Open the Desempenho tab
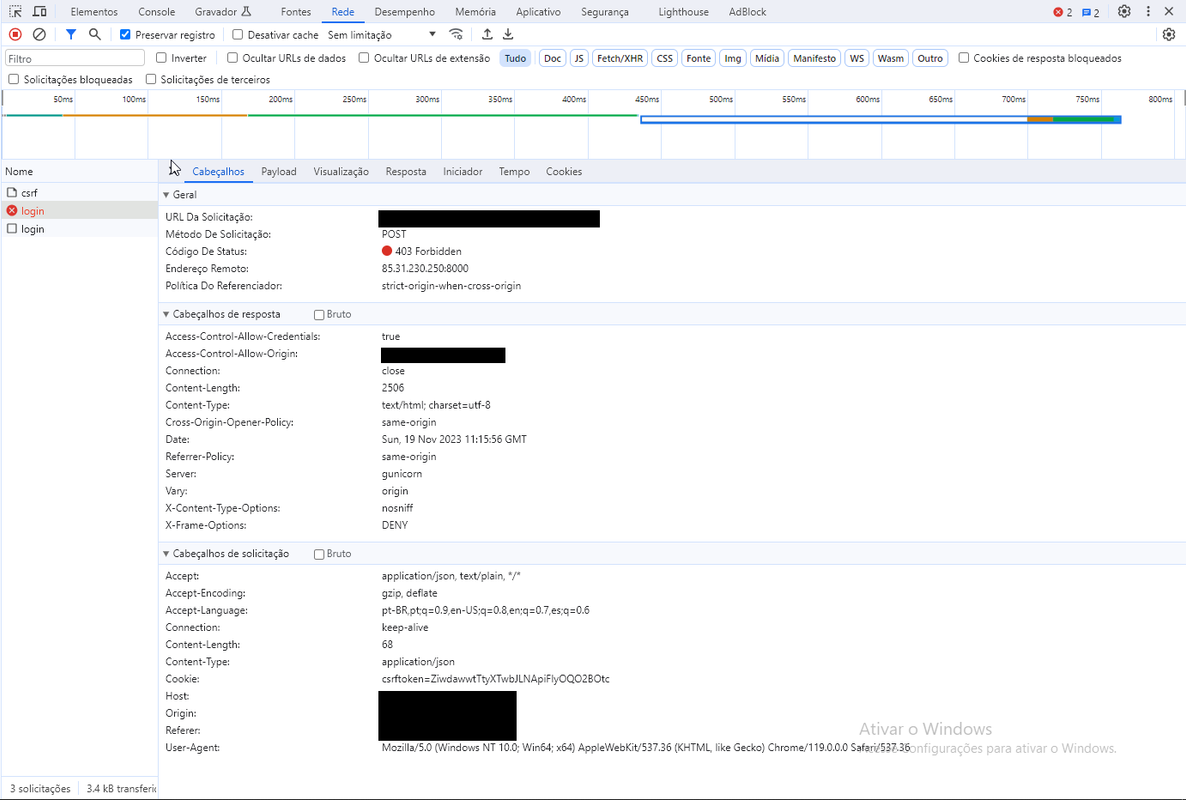Image resolution: width=1186 pixels, height=800 pixels. 405,12
